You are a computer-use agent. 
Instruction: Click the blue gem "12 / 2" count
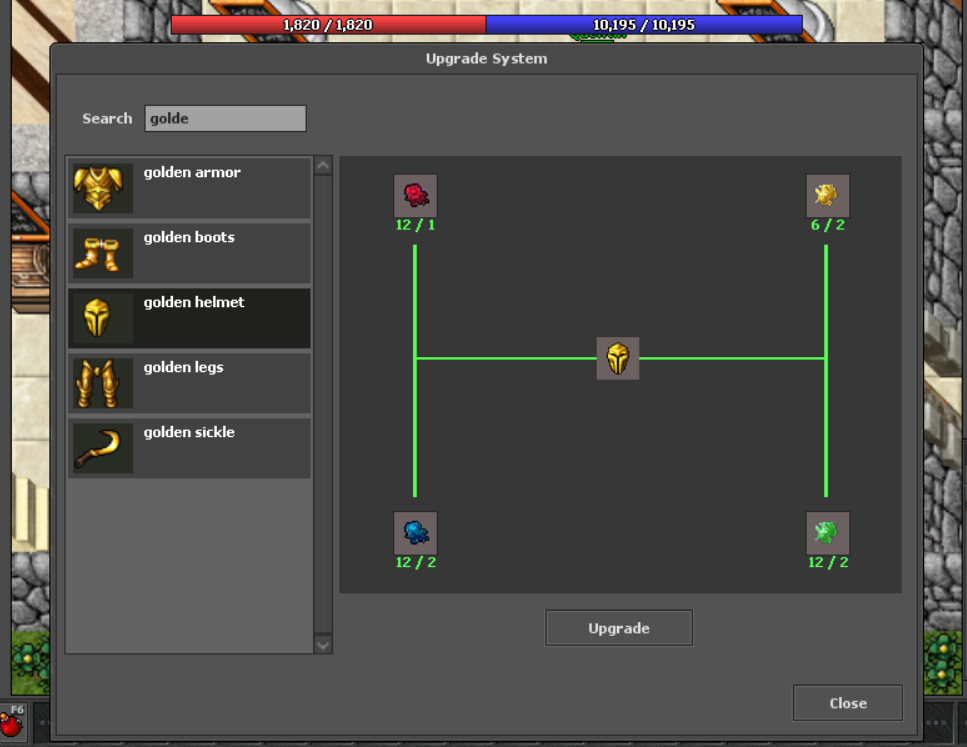(416, 563)
